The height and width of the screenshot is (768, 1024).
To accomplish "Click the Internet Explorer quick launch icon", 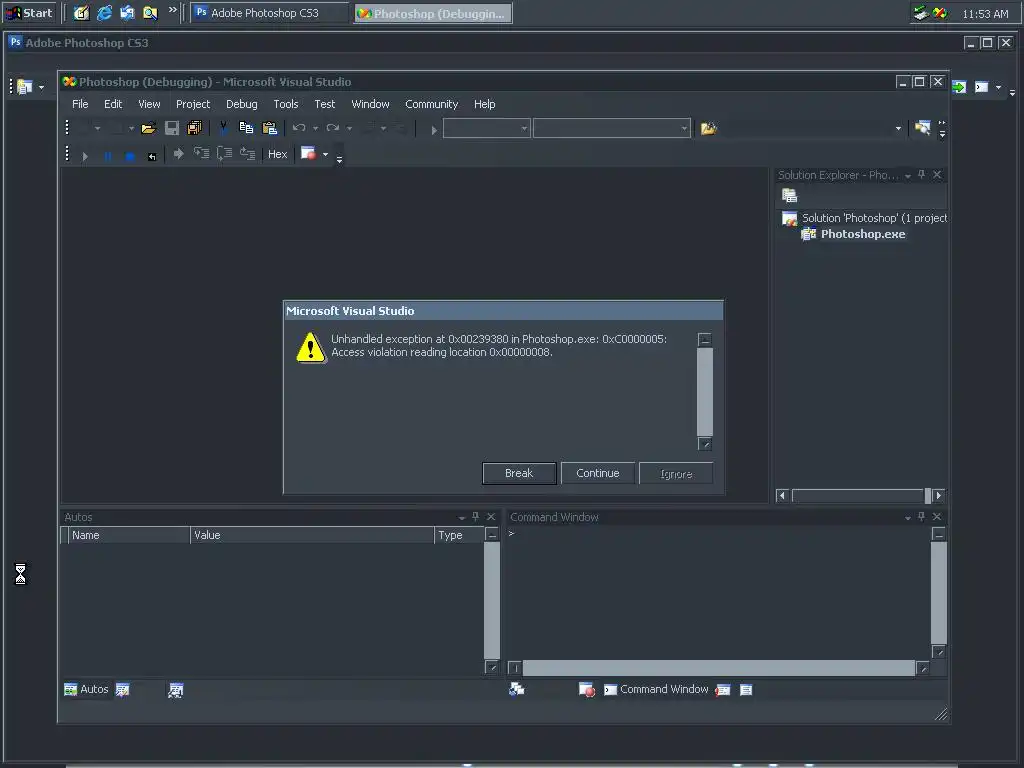I will (x=104, y=13).
